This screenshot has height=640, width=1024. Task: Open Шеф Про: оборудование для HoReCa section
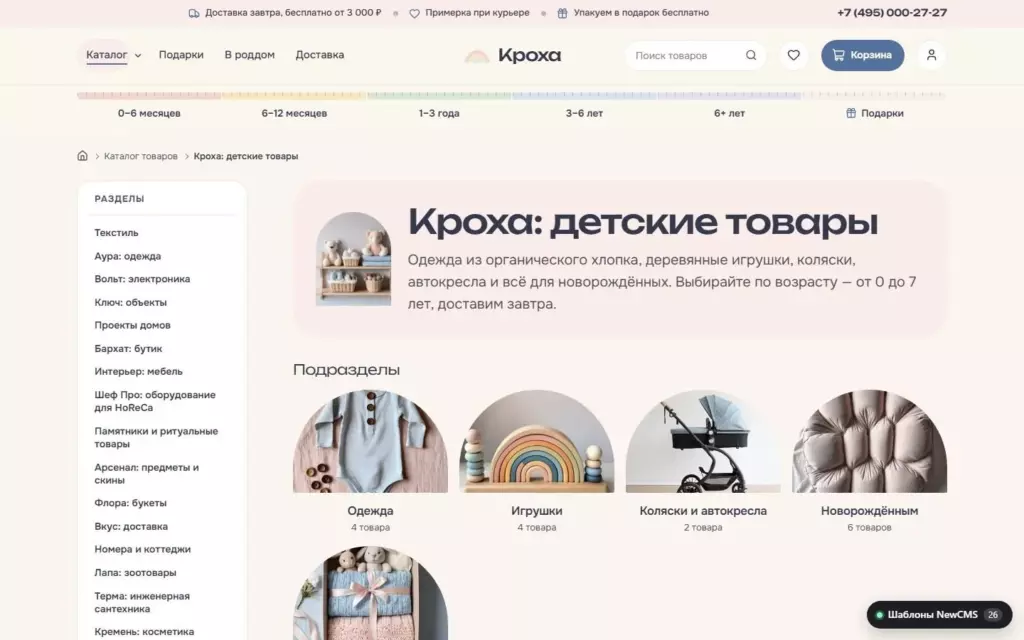155,401
